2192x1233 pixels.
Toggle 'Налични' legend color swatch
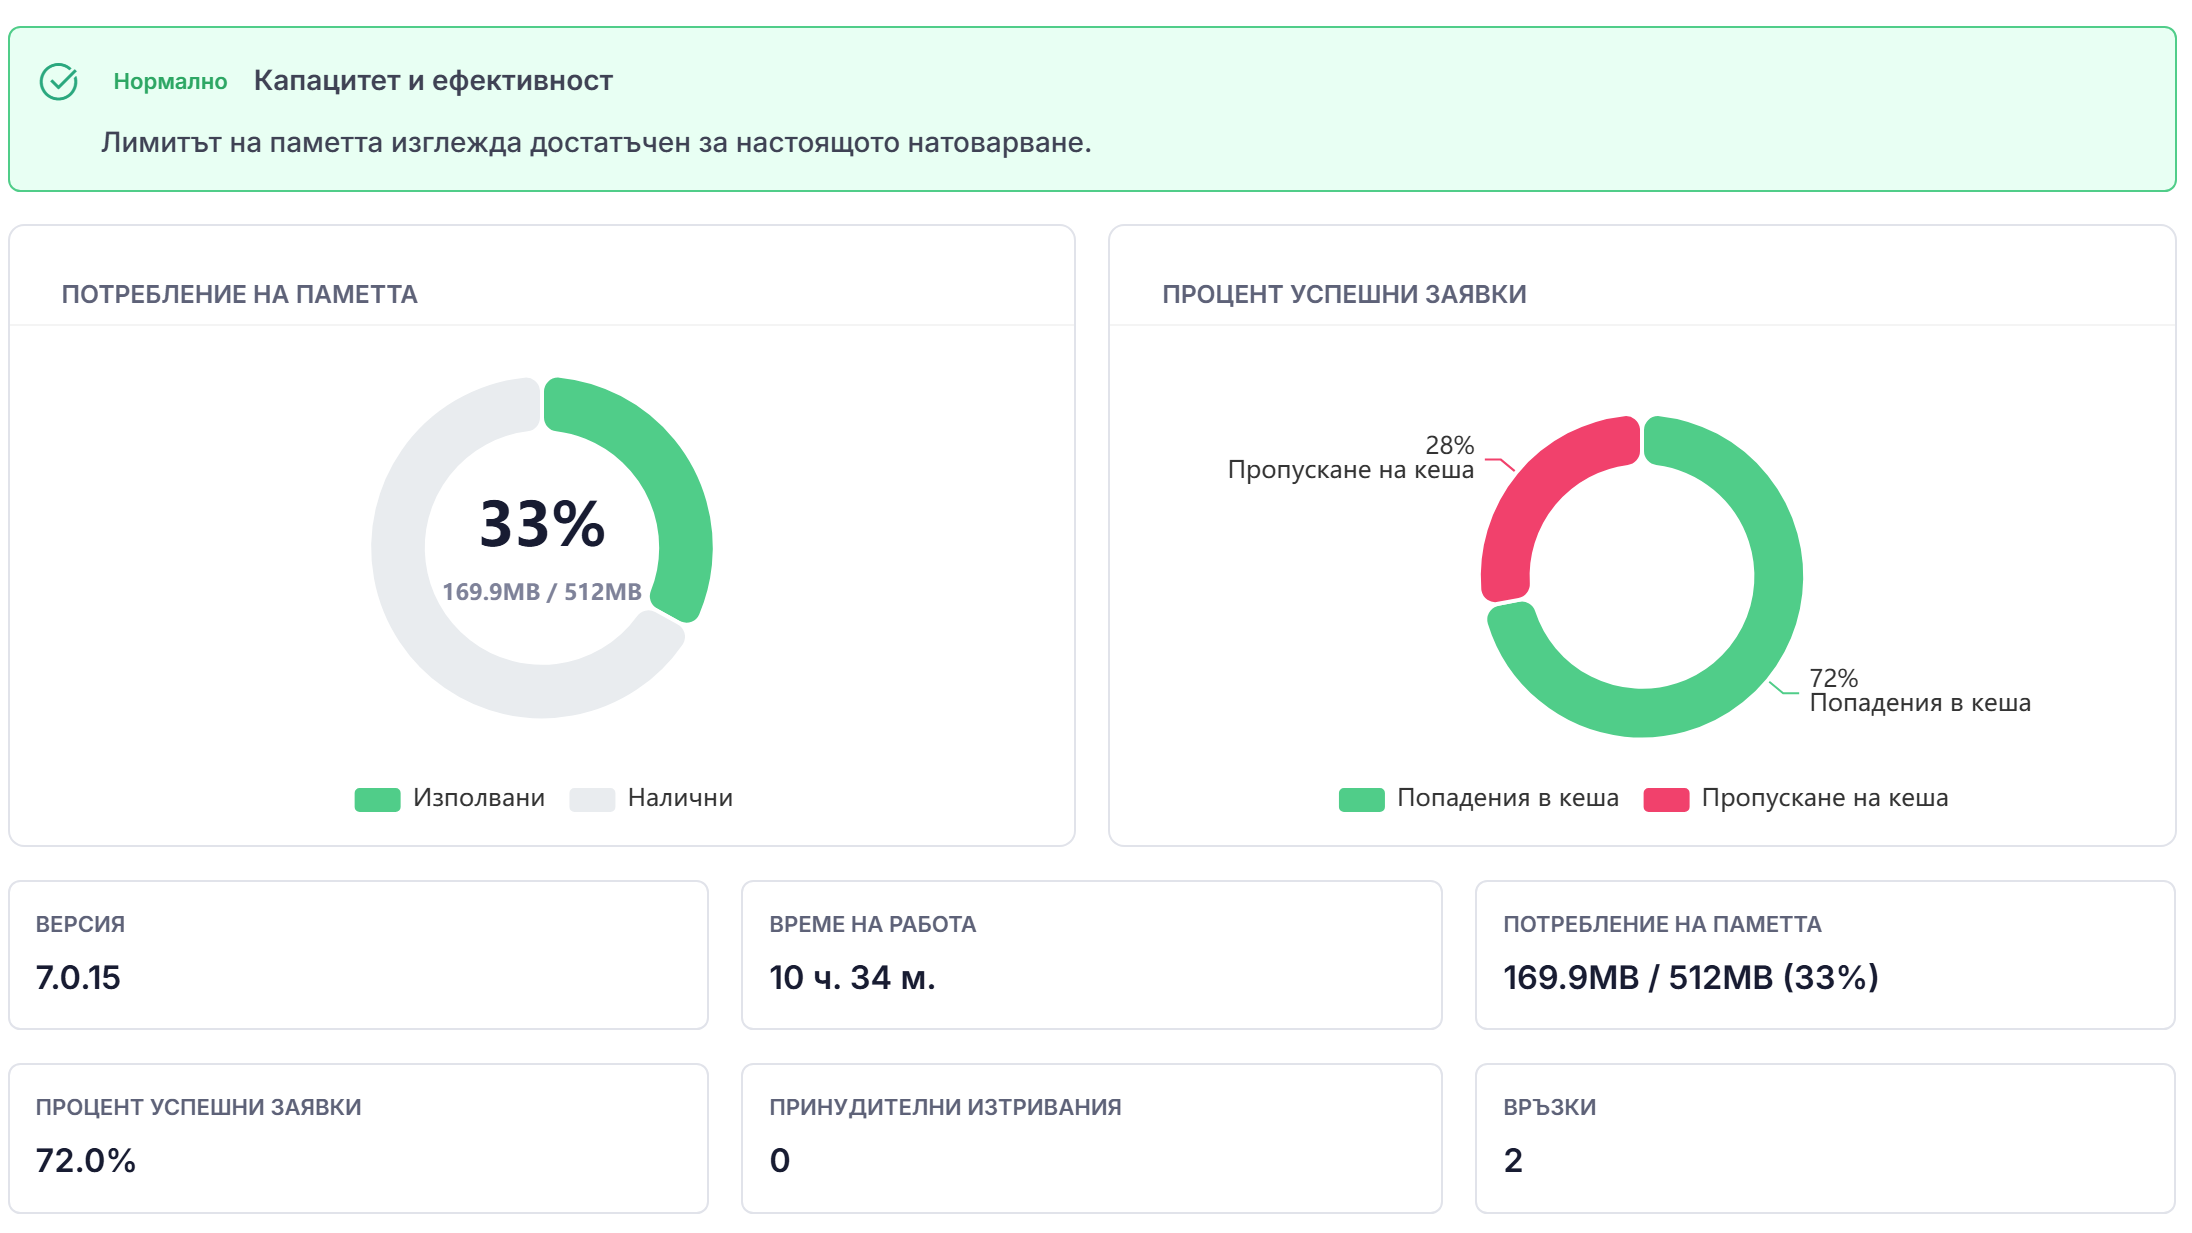pyautogui.click(x=592, y=799)
